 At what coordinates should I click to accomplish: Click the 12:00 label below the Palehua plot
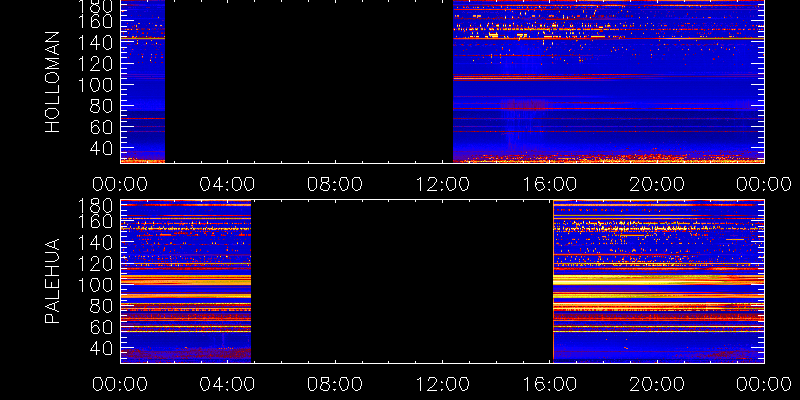point(442,384)
